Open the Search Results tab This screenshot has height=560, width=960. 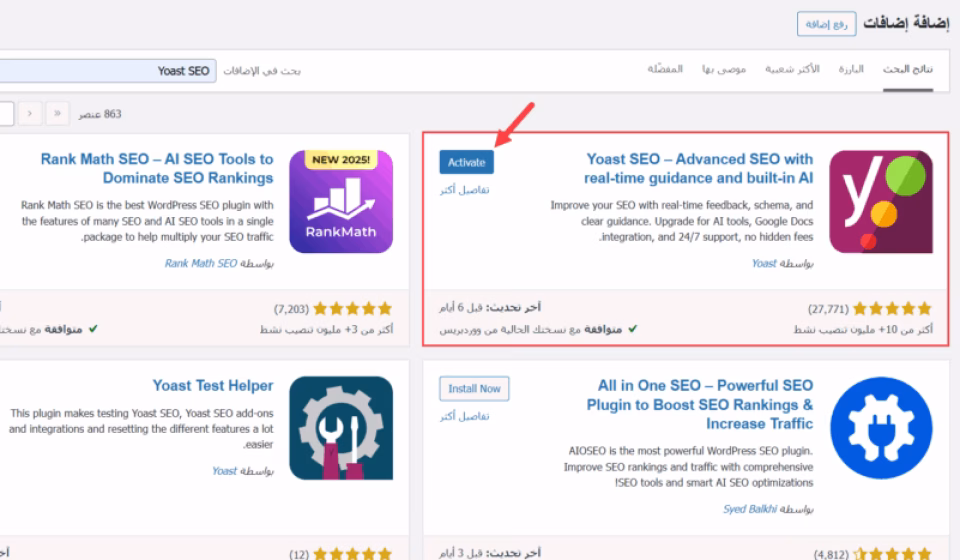point(908,70)
